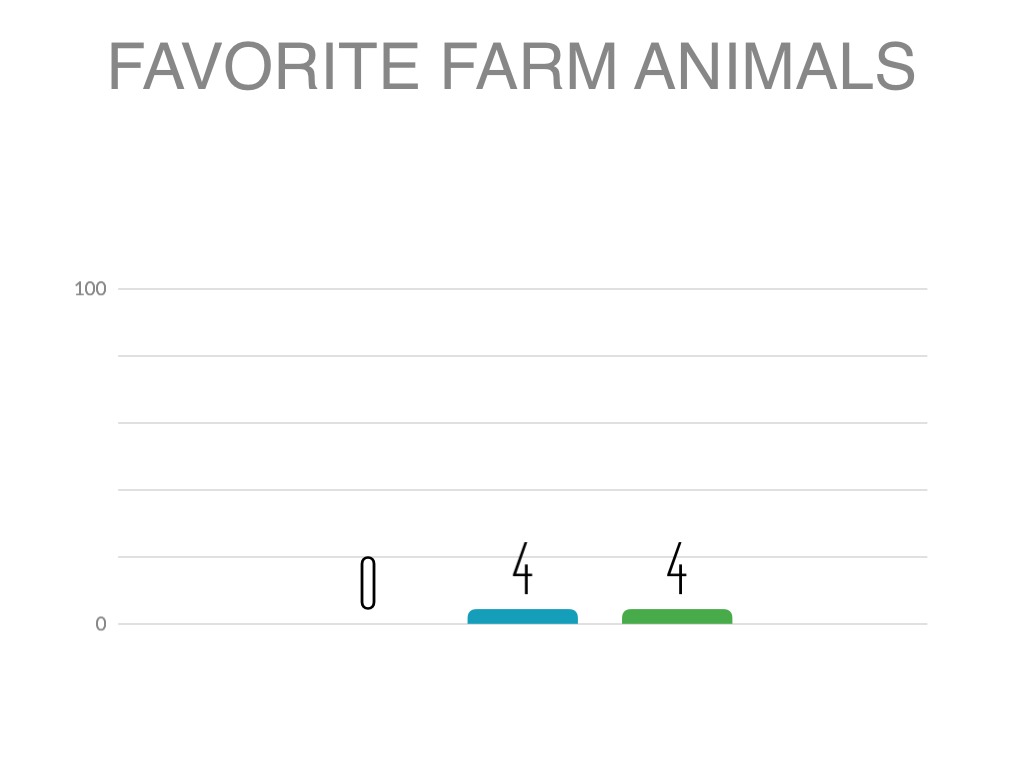Select the FAVORITE FARM ANIMALS chart title

[x=511, y=67]
